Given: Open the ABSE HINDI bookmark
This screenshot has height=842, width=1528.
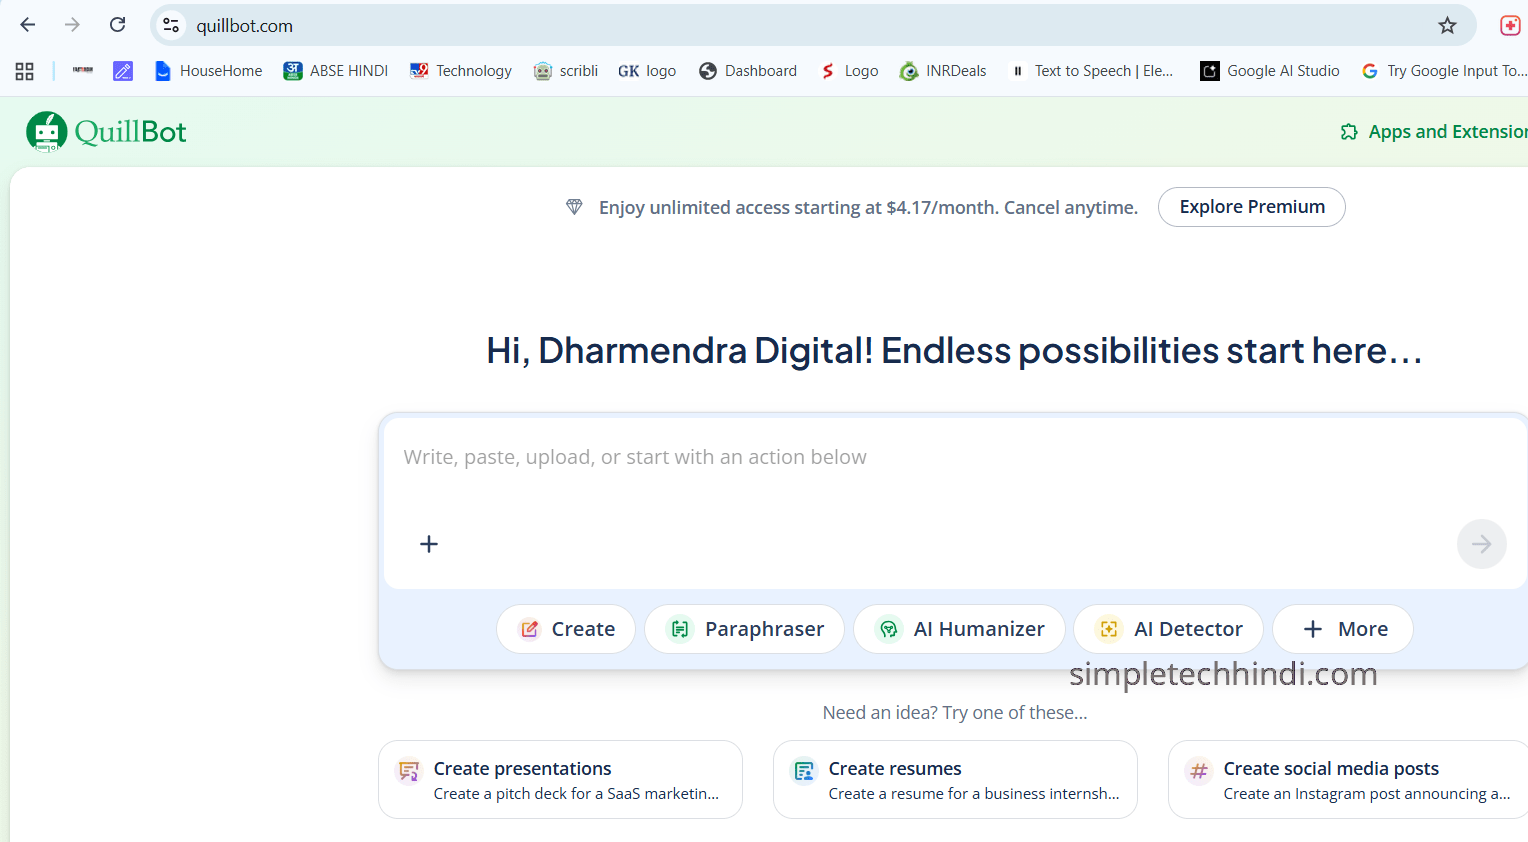Looking at the screenshot, I should point(336,71).
